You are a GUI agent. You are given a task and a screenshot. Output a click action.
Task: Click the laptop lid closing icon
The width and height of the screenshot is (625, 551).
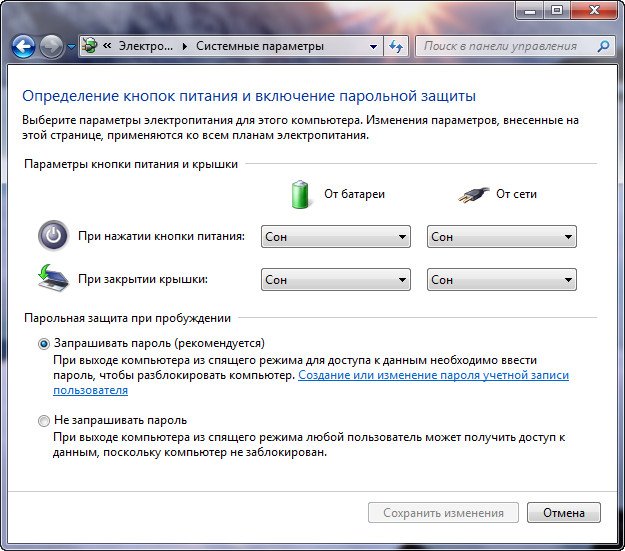click(52, 278)
